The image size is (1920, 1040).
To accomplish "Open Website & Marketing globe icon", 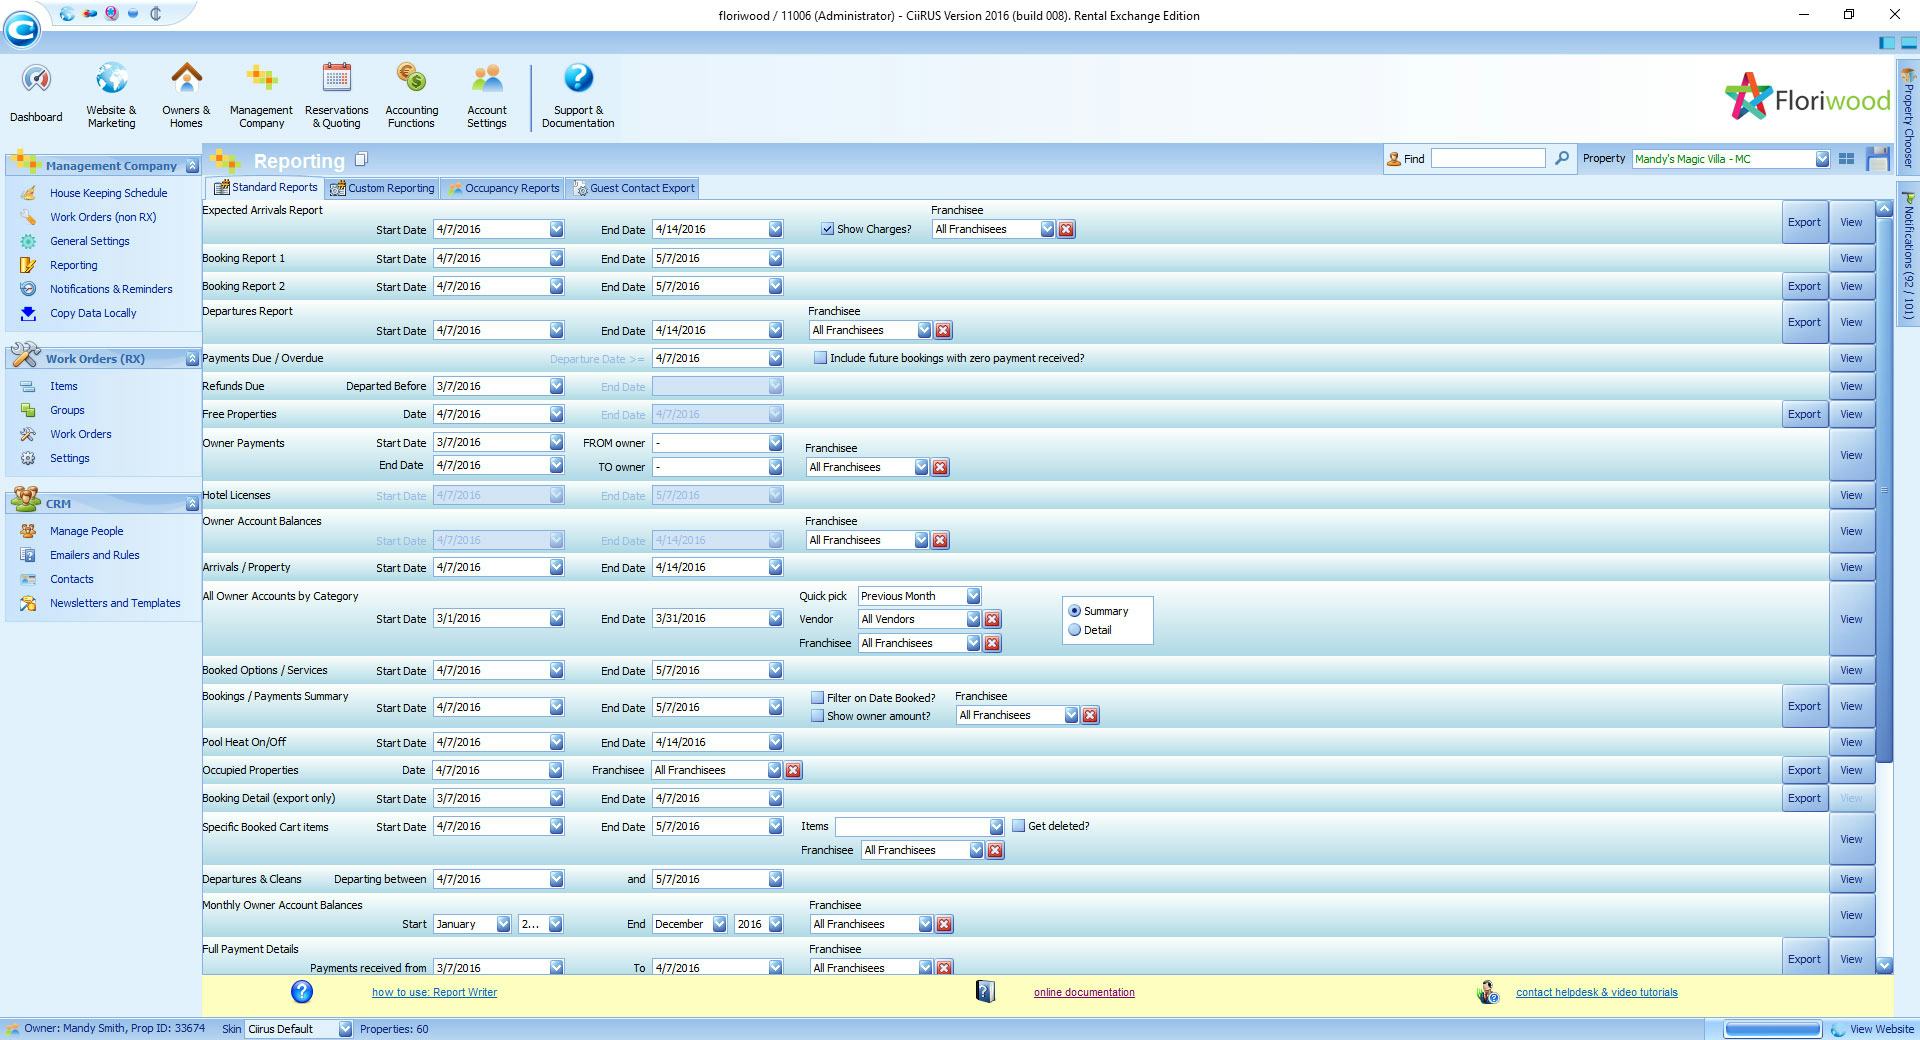I will [111, 79].
